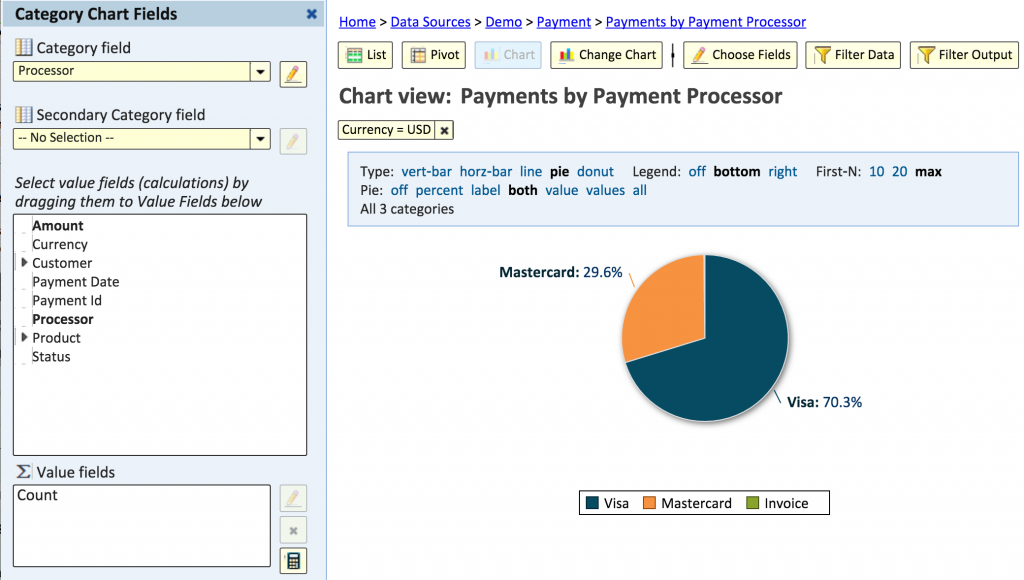
Task: Set chart type to vert-bar
Action: click(x=426, y=171)
